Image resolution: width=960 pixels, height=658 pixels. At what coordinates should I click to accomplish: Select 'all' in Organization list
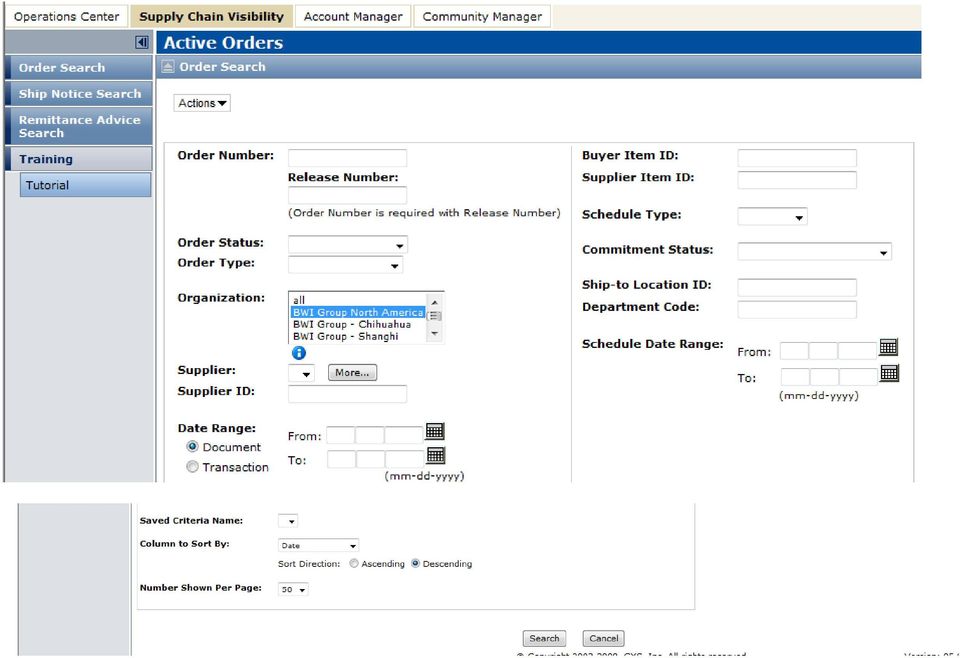click(358, 300)
